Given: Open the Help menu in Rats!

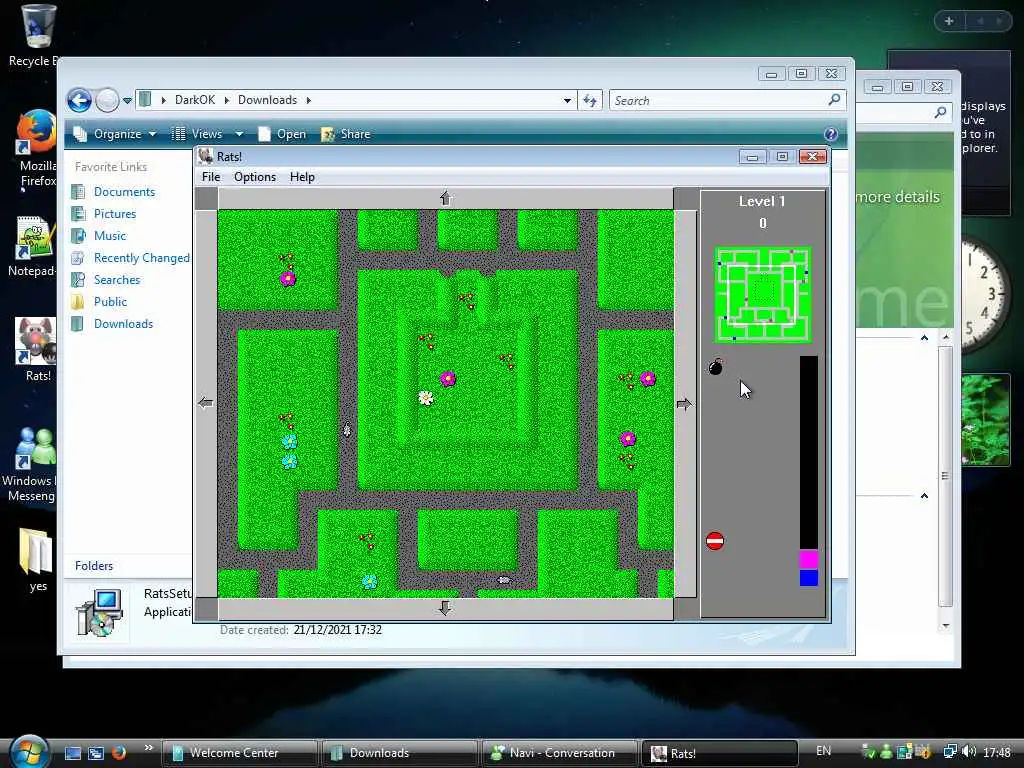Looking at the screenshot, I should [x=302, y=177].
